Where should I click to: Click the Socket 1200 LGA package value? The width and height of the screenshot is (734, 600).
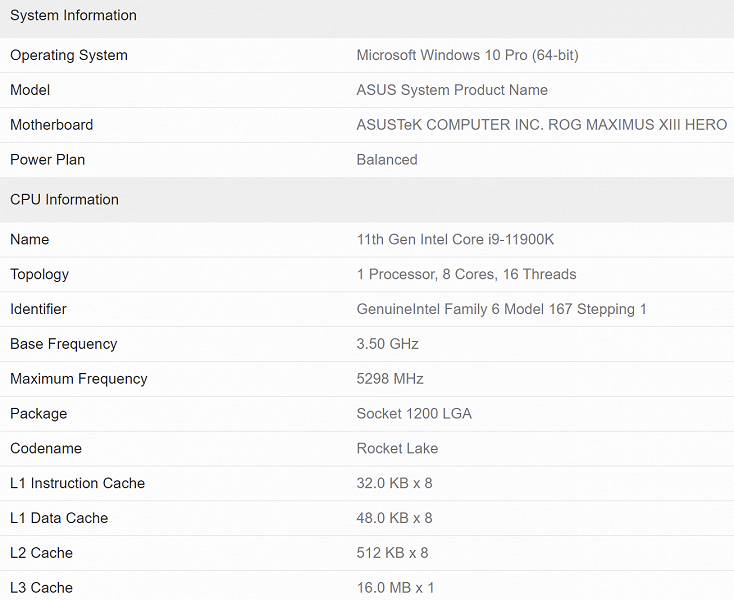414,414
